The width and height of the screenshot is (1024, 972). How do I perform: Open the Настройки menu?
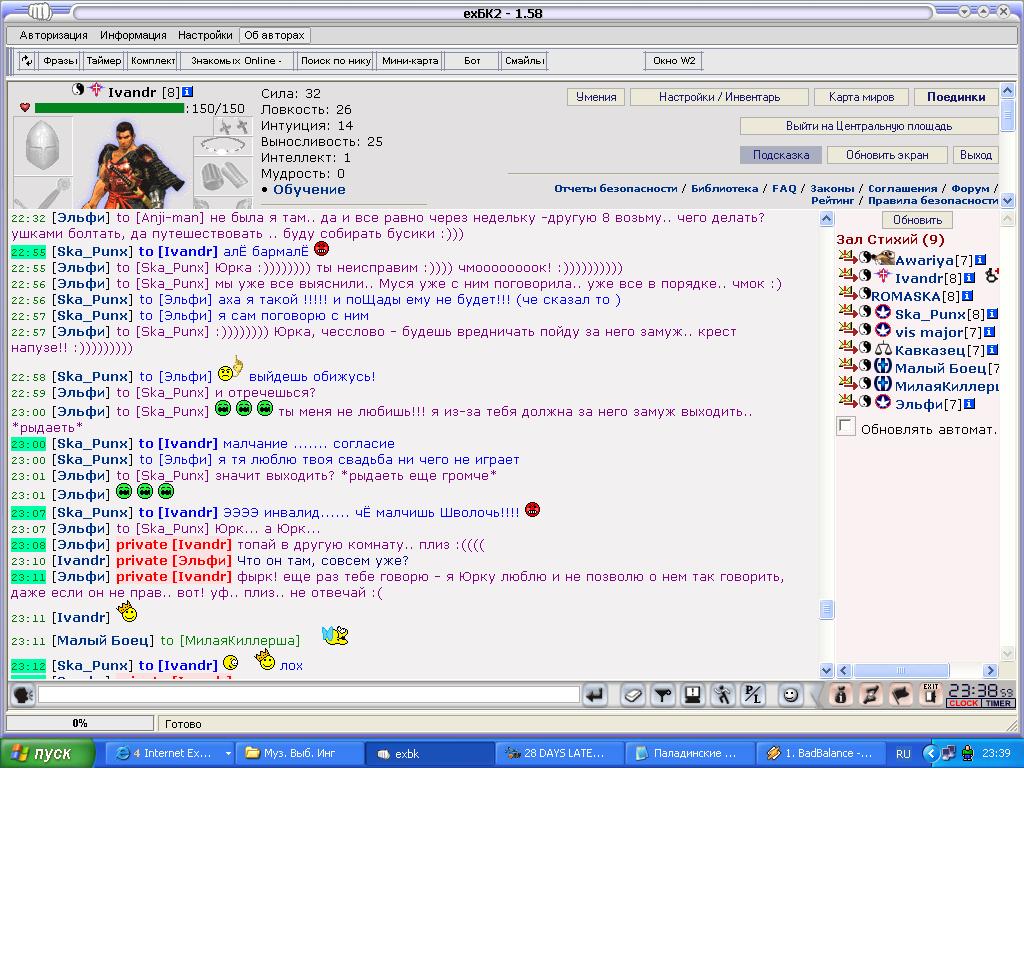205,35
